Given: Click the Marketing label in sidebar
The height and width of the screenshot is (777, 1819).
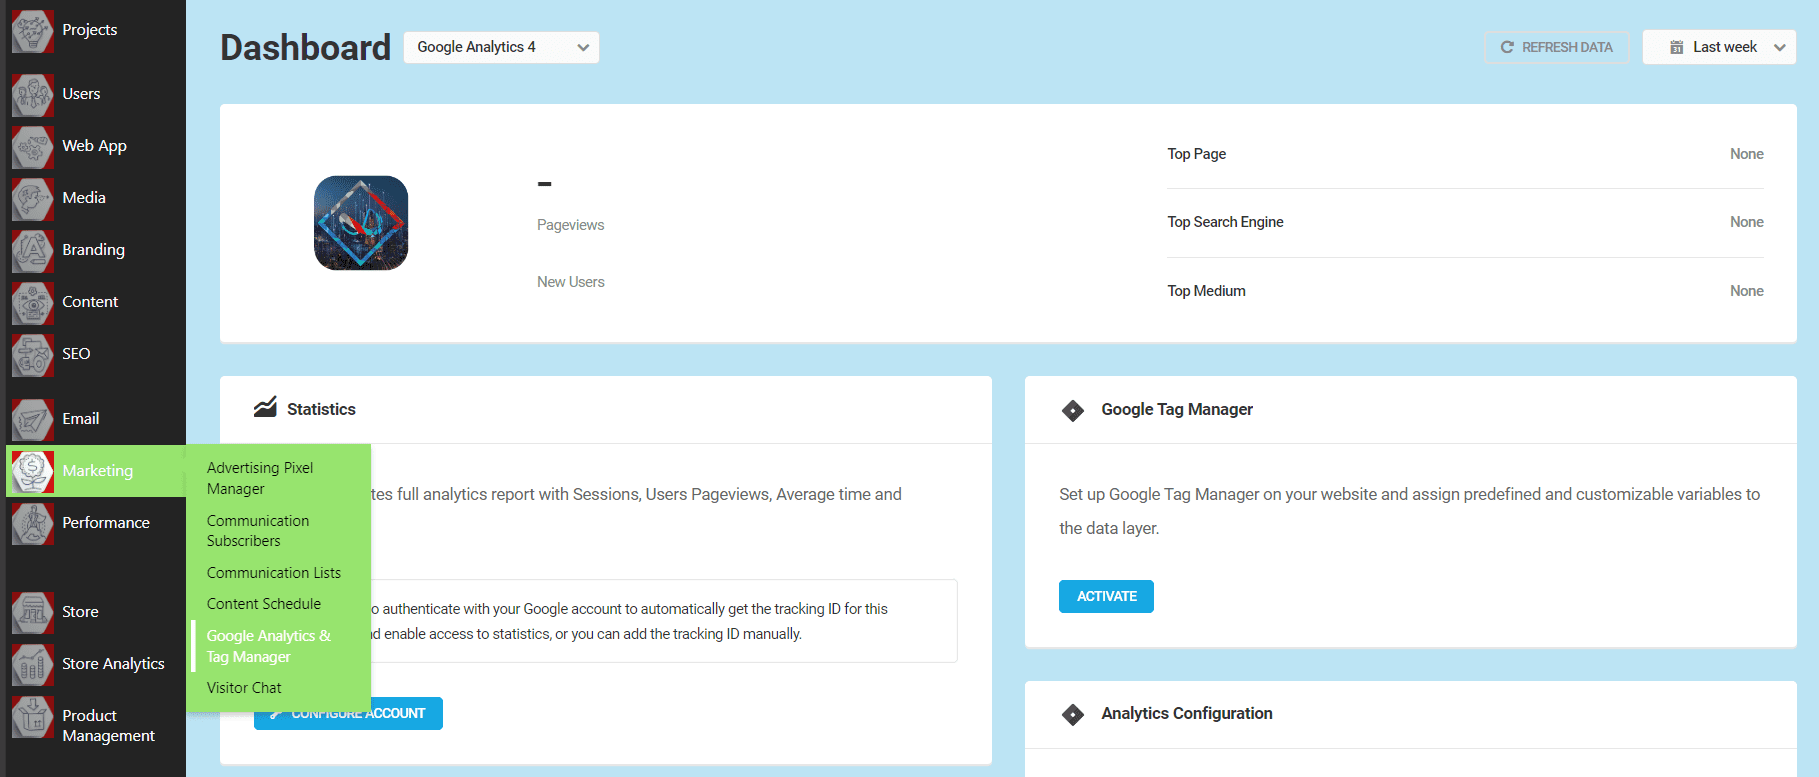Looking at the screenshot, I should pyautogui.click(x=98, y=471).
